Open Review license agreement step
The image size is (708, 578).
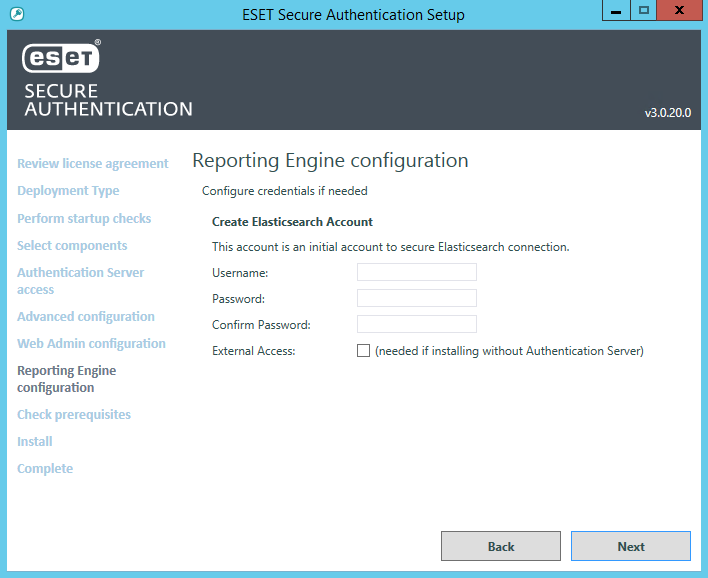[92, 164]
